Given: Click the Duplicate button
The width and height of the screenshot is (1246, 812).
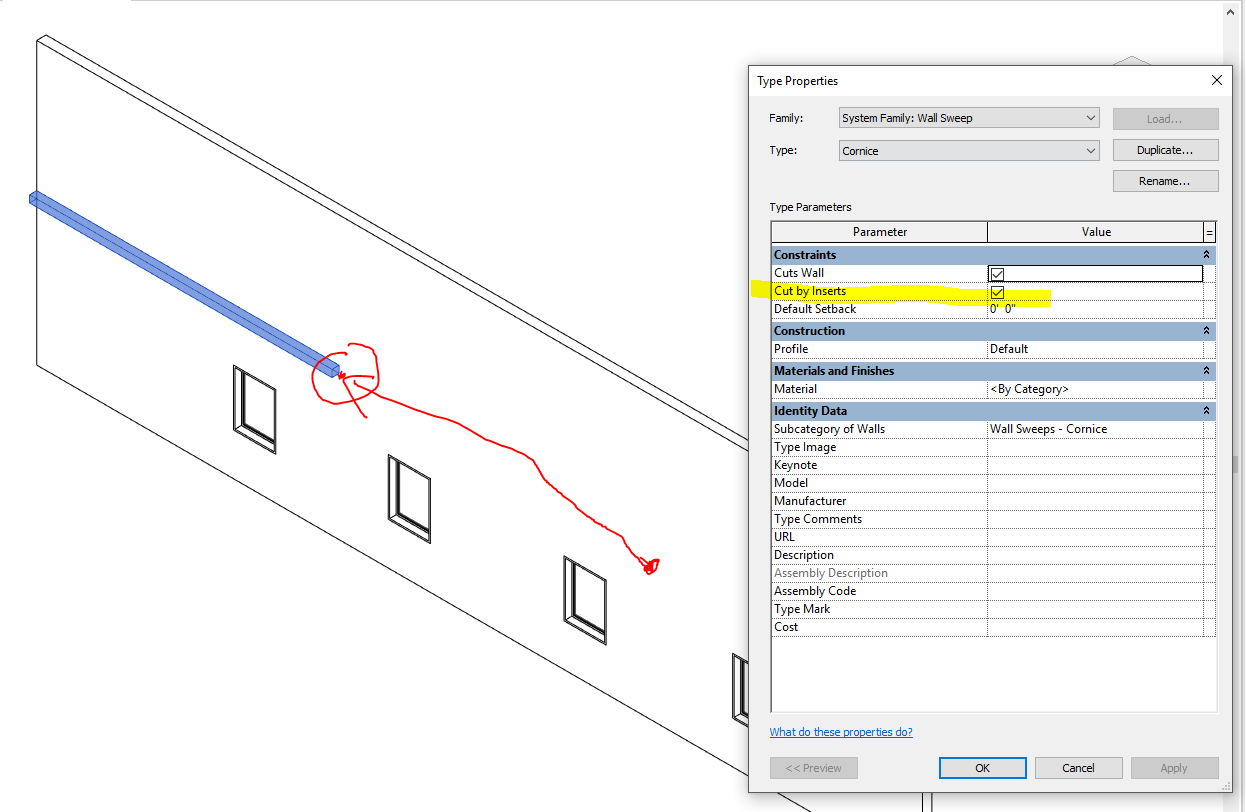Looking at the screenshot, I should coord(1165,149).
